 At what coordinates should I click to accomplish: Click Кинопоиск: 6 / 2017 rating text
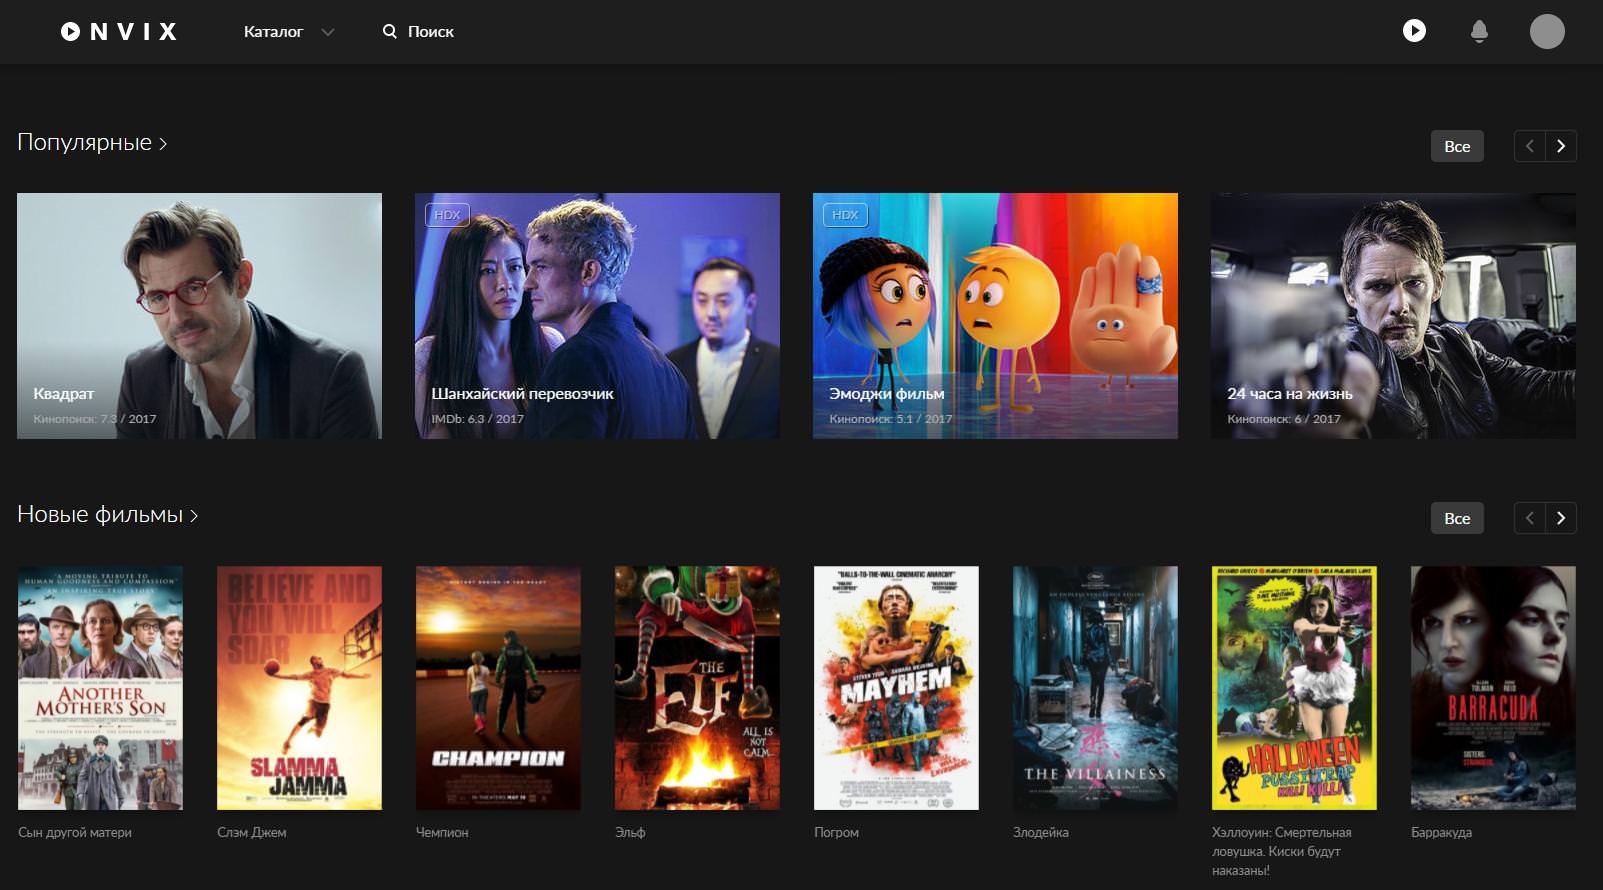pyautogui.click(x=1284, y=419)
